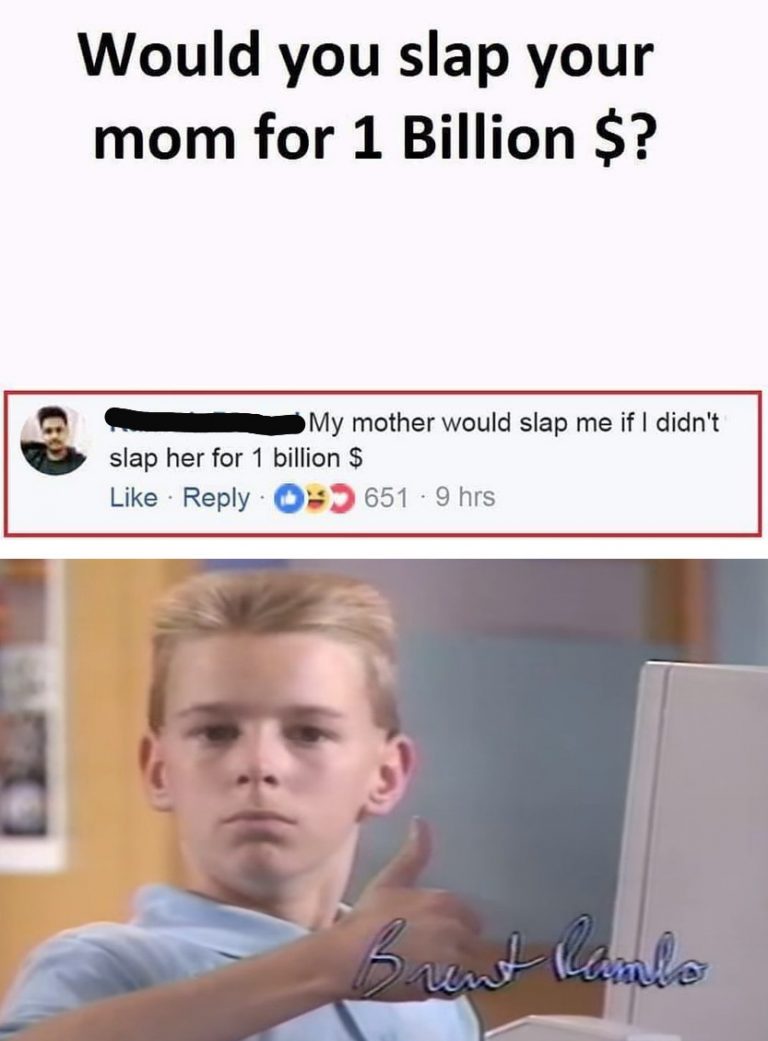This screenshot has width=768, height=1041.
Task: Click the headline words 'Would you slap your'
Action: (366, 56)
